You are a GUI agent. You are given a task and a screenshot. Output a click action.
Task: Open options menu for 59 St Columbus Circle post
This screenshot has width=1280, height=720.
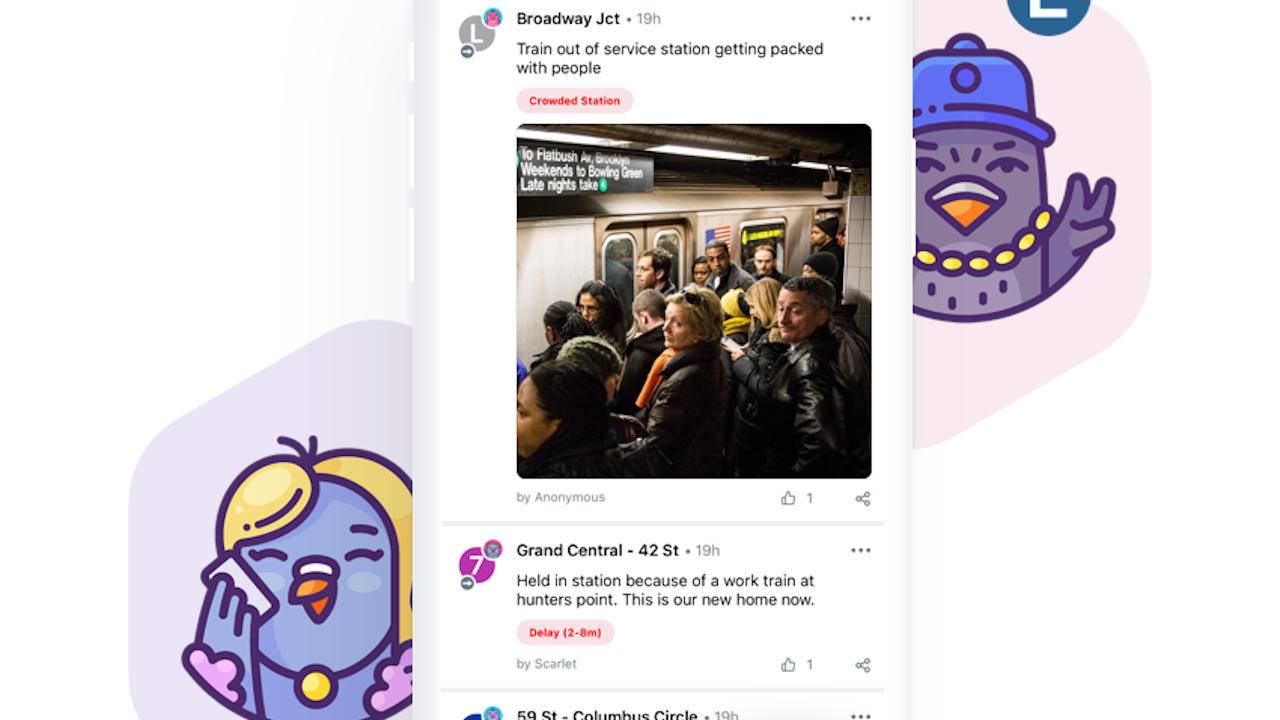pos(860,716)
